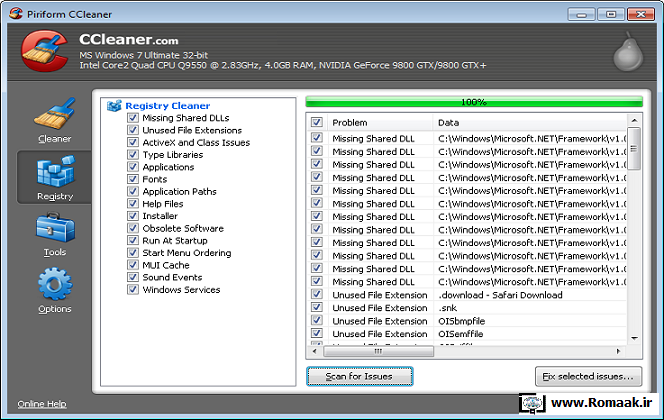This screenshot has width=664, height=420.
Task: Select the 'OISemffile' data cell
Action: pos(461,334)
